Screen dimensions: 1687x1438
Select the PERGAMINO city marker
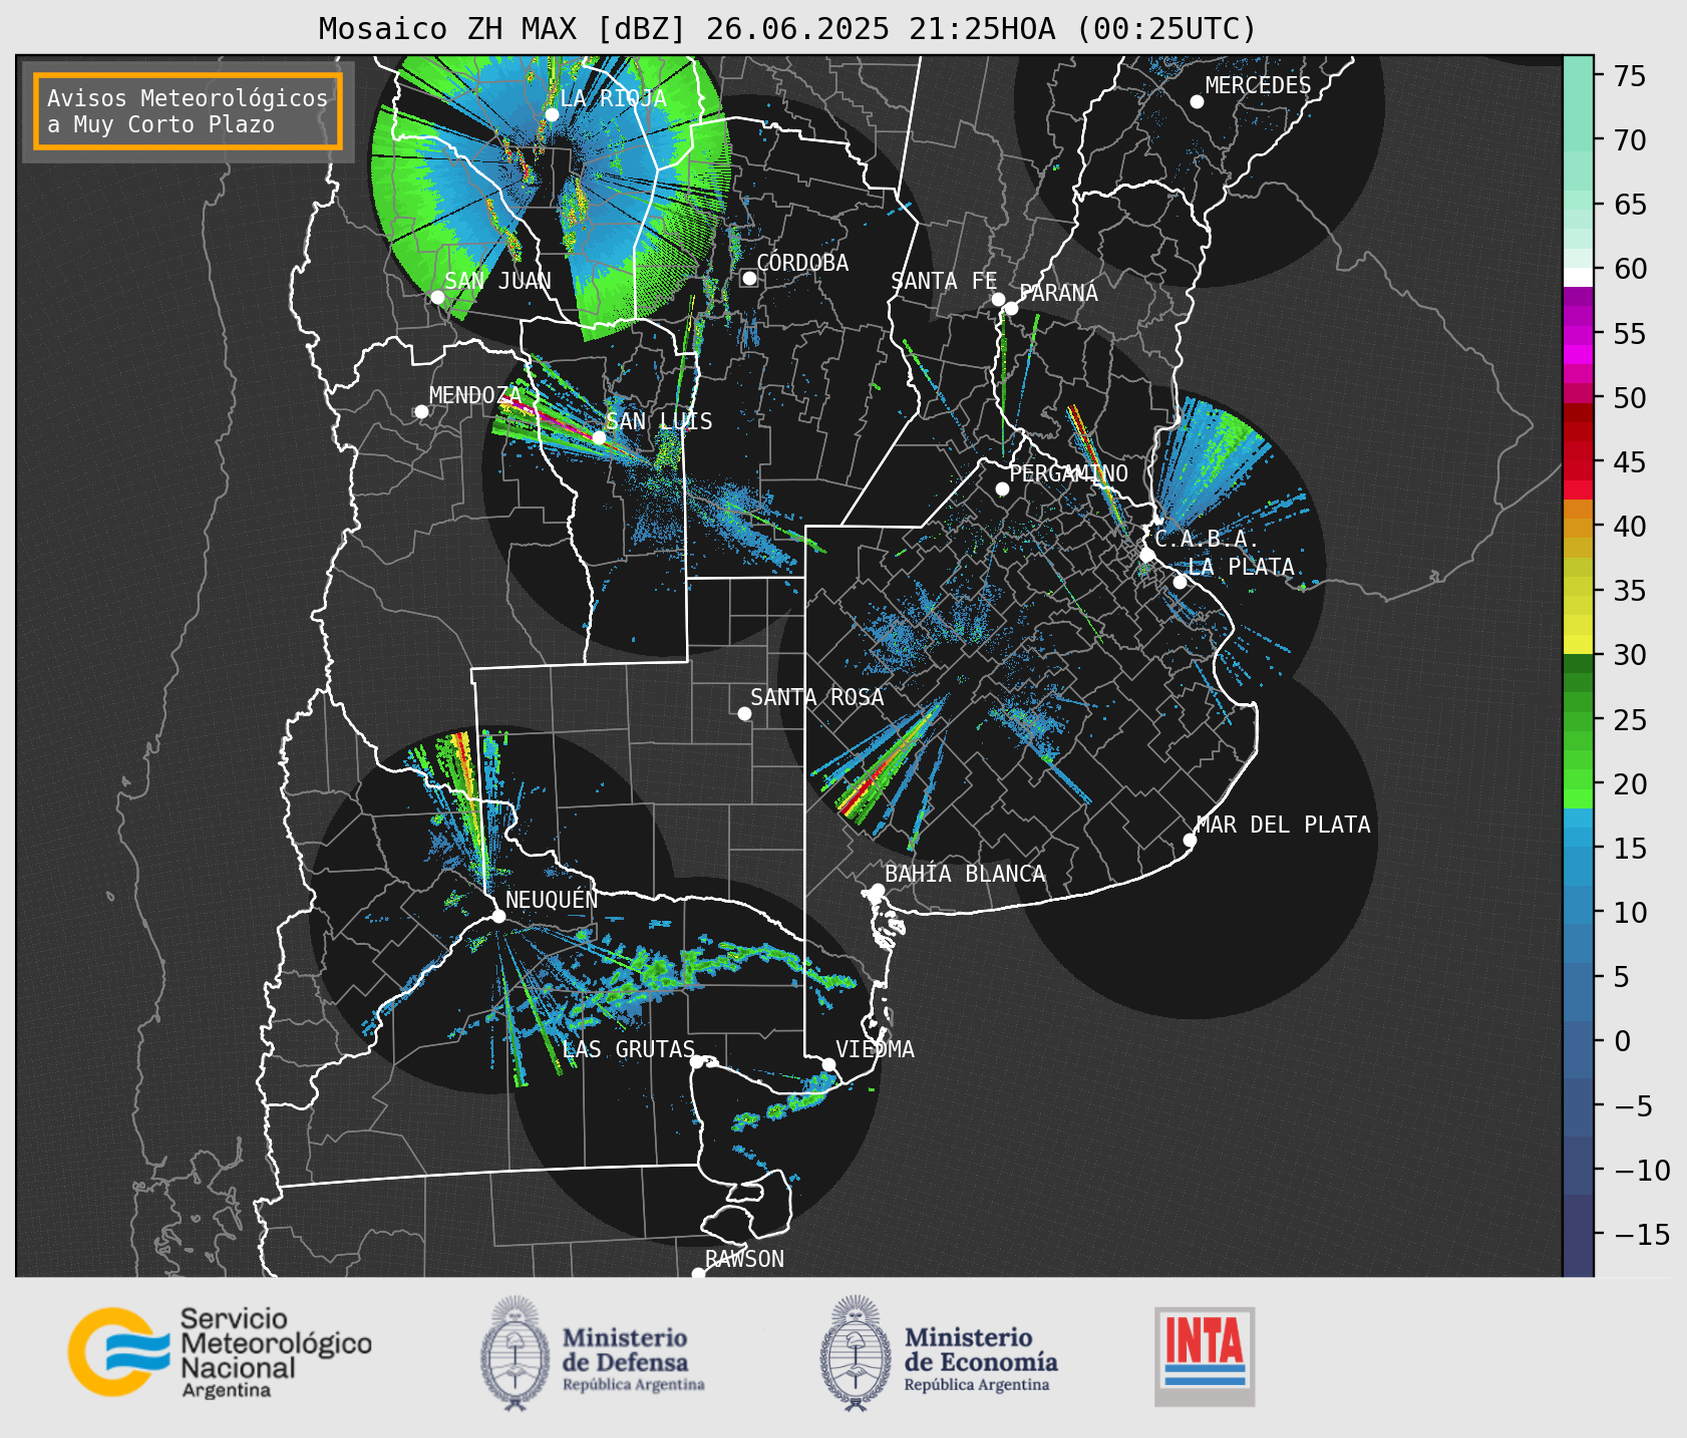pos(1002,489)
